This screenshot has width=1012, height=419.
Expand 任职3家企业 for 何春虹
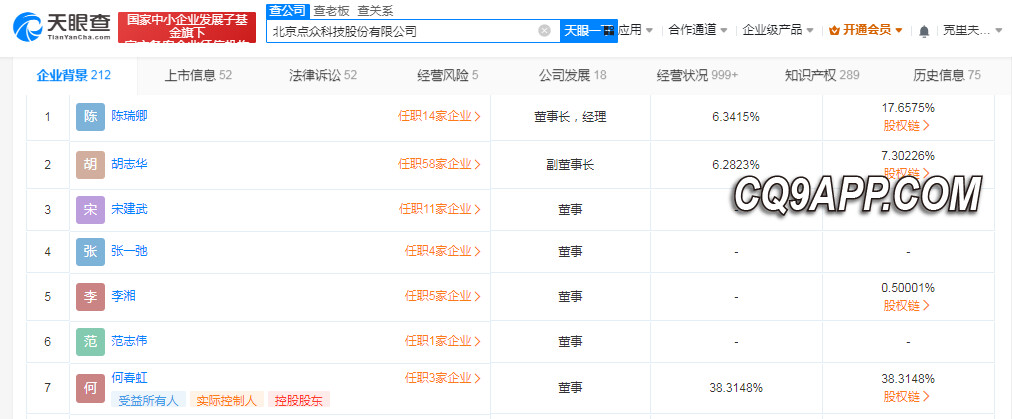(x=443, y=378)
